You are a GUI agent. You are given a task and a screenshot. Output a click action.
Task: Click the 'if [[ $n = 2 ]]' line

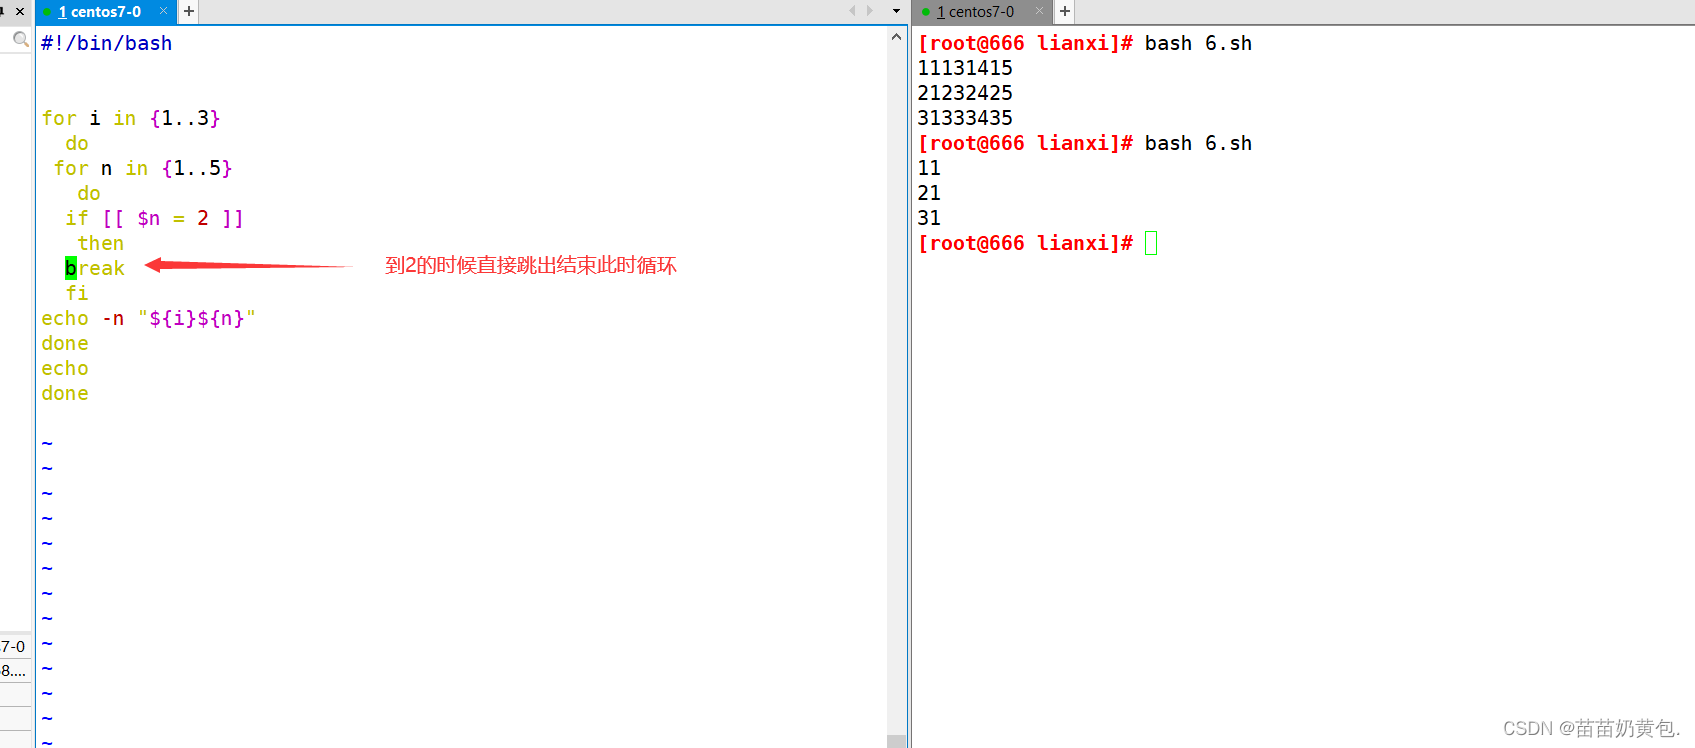point(154,218)
